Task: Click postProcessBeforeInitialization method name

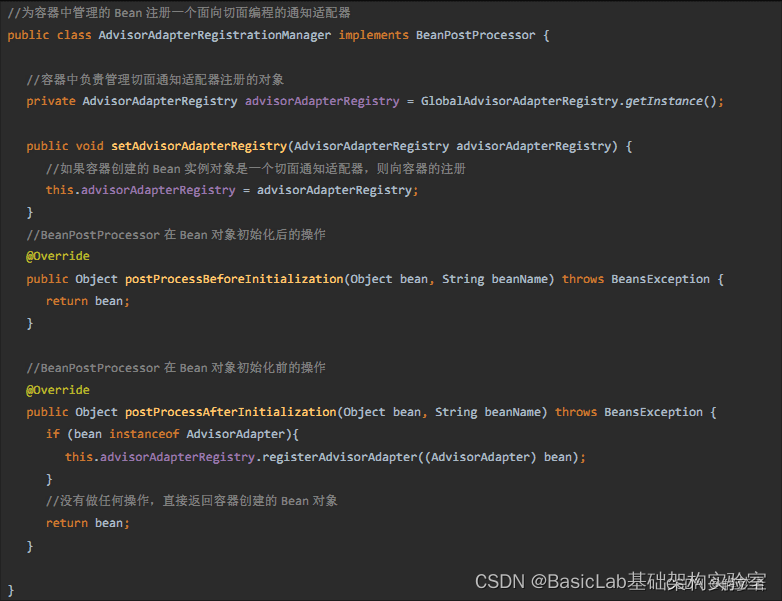Action: pos(234,279)
